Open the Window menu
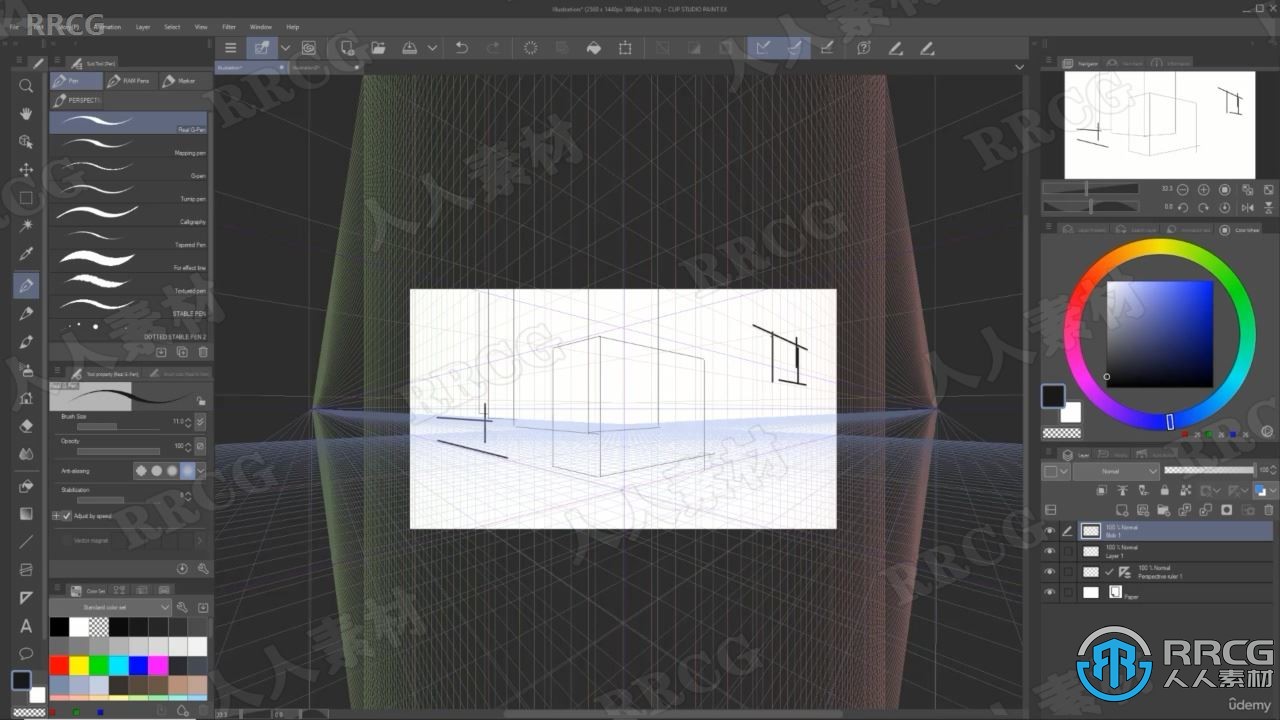Viewport: 1280px width, 720px height. pyautogui.click(x=260, y=27)
